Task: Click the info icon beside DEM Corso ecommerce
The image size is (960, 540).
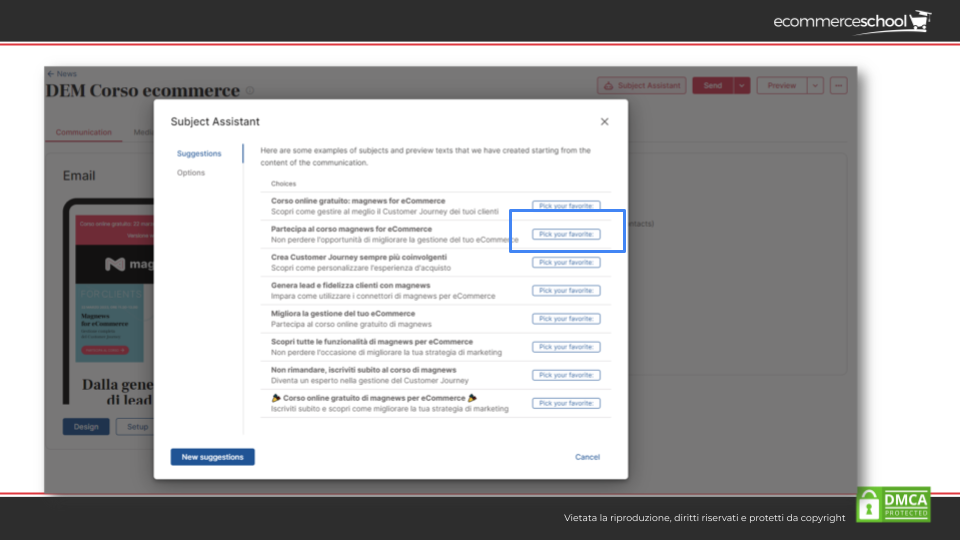Action: 250,92
